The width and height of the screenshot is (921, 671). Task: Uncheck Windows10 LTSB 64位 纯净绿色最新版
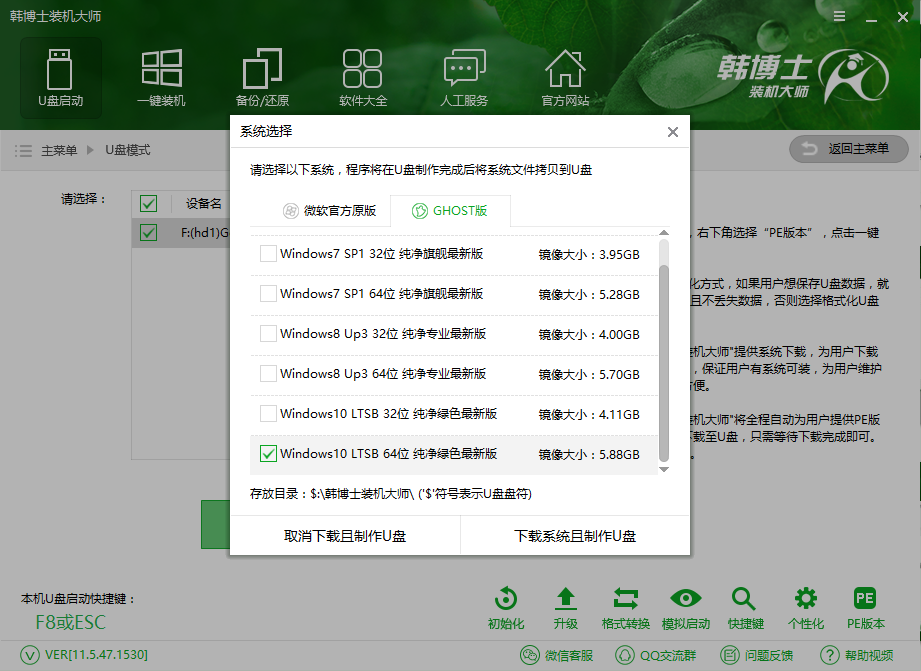[x=268, y=453]
